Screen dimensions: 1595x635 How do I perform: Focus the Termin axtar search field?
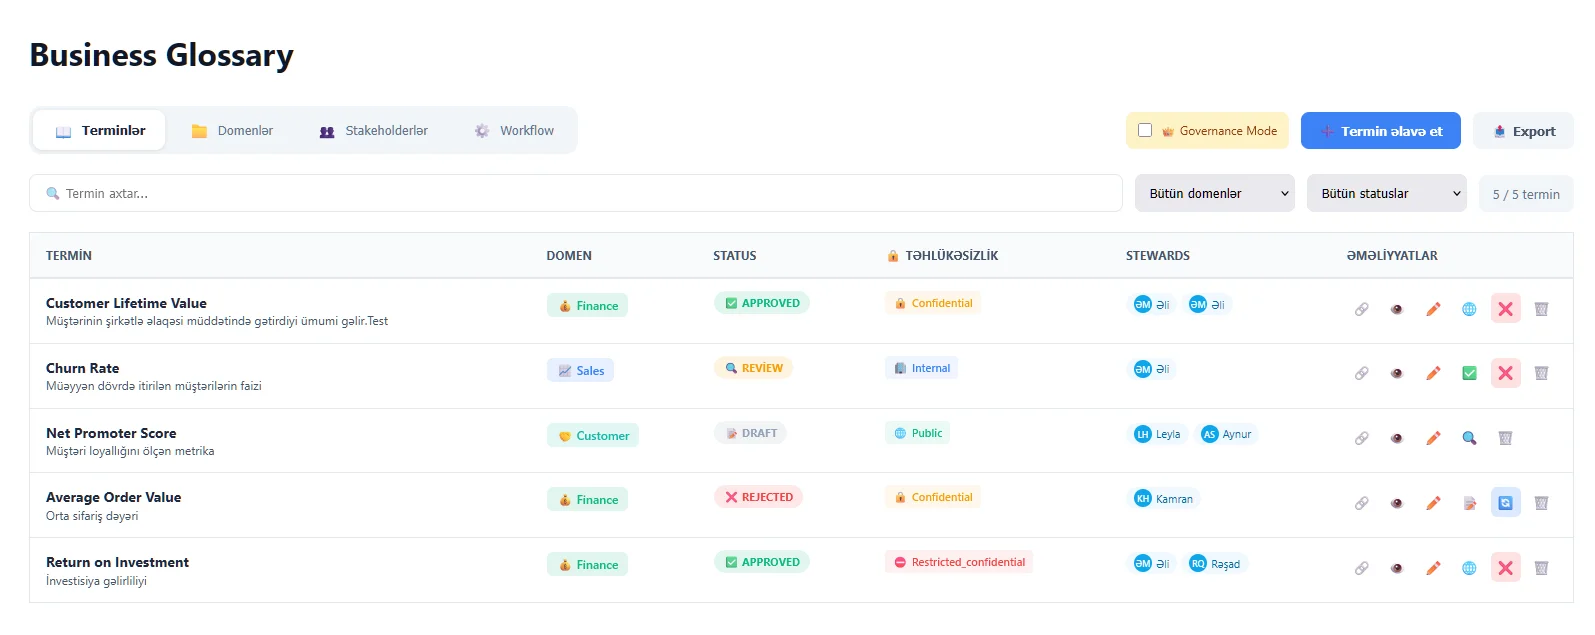(576, 193)
